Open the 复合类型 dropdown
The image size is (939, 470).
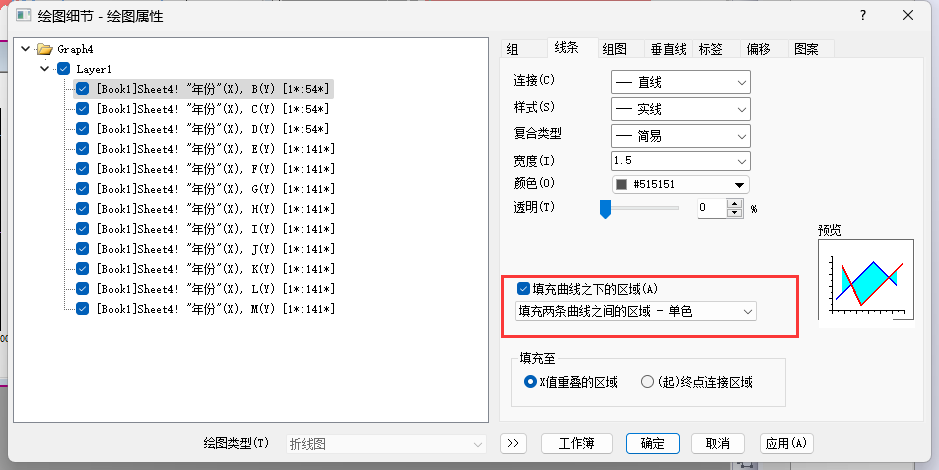coord(681,136)
